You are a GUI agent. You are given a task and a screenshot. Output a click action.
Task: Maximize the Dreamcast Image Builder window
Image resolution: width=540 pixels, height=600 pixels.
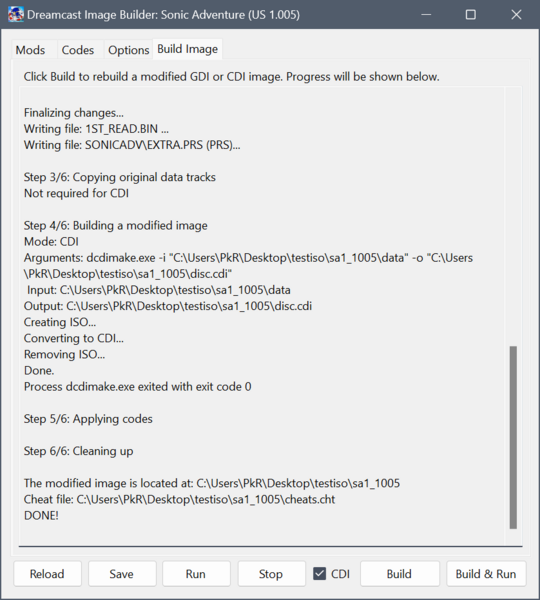(471, 15)
